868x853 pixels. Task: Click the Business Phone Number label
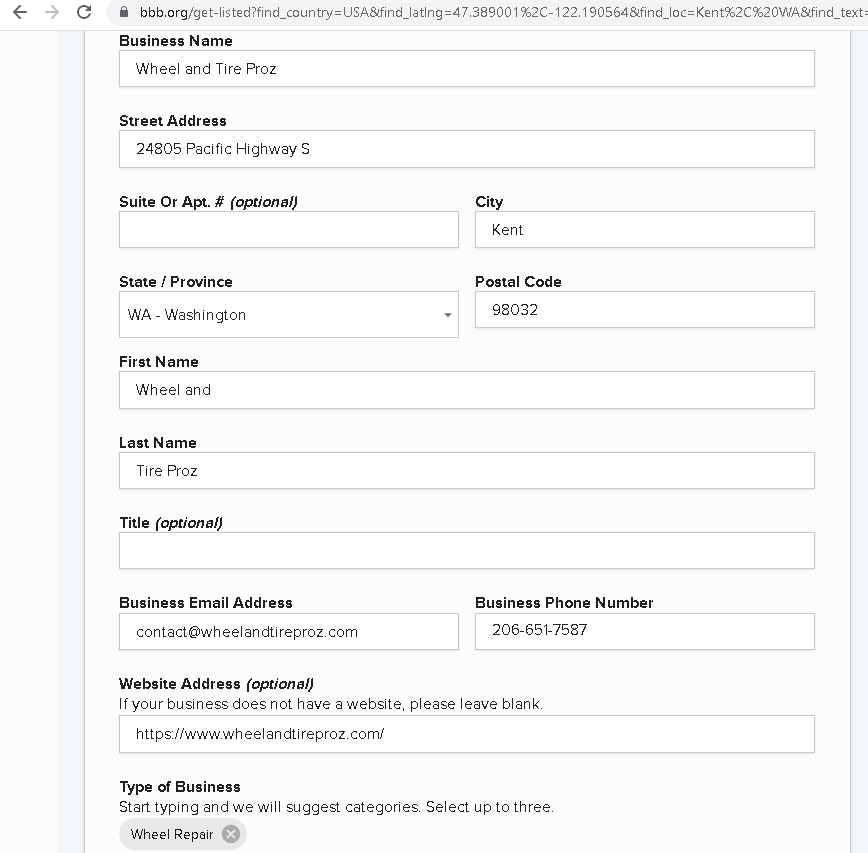pyautogui.click(x=564, y=603)
